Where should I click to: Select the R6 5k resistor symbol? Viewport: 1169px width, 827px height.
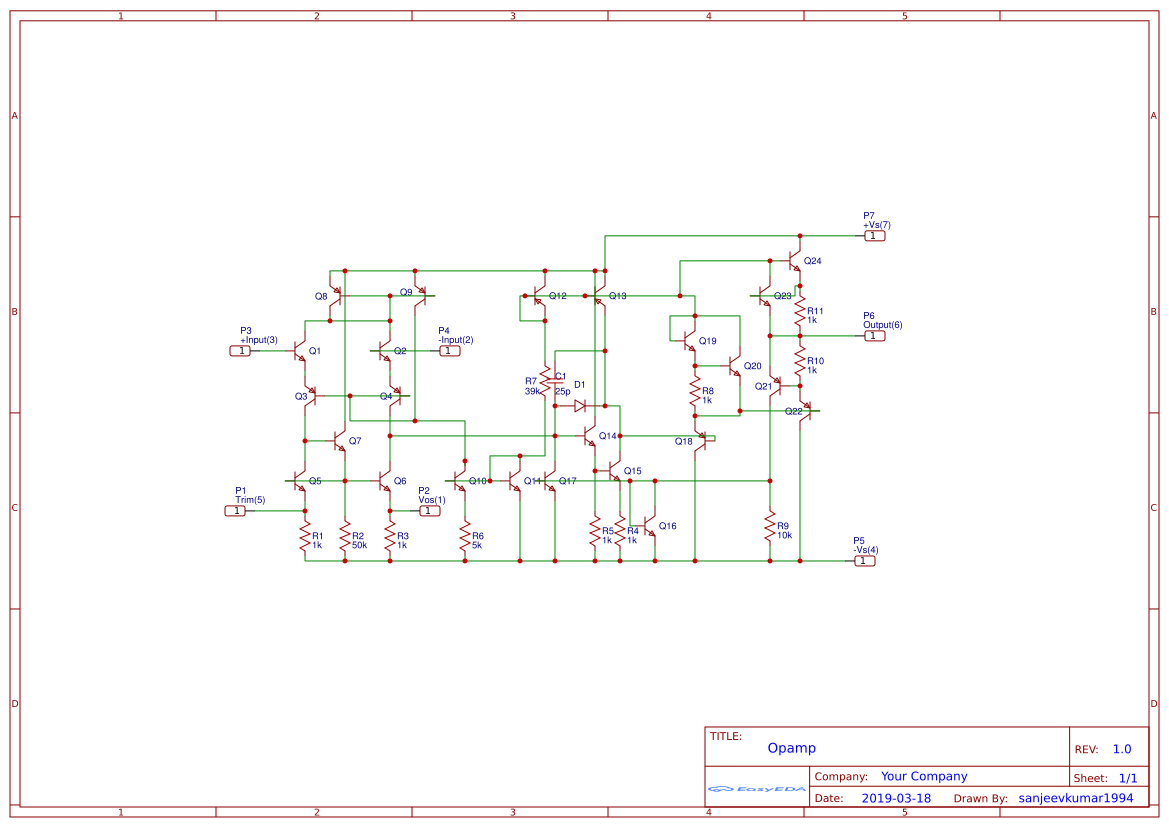click(464, 536)
